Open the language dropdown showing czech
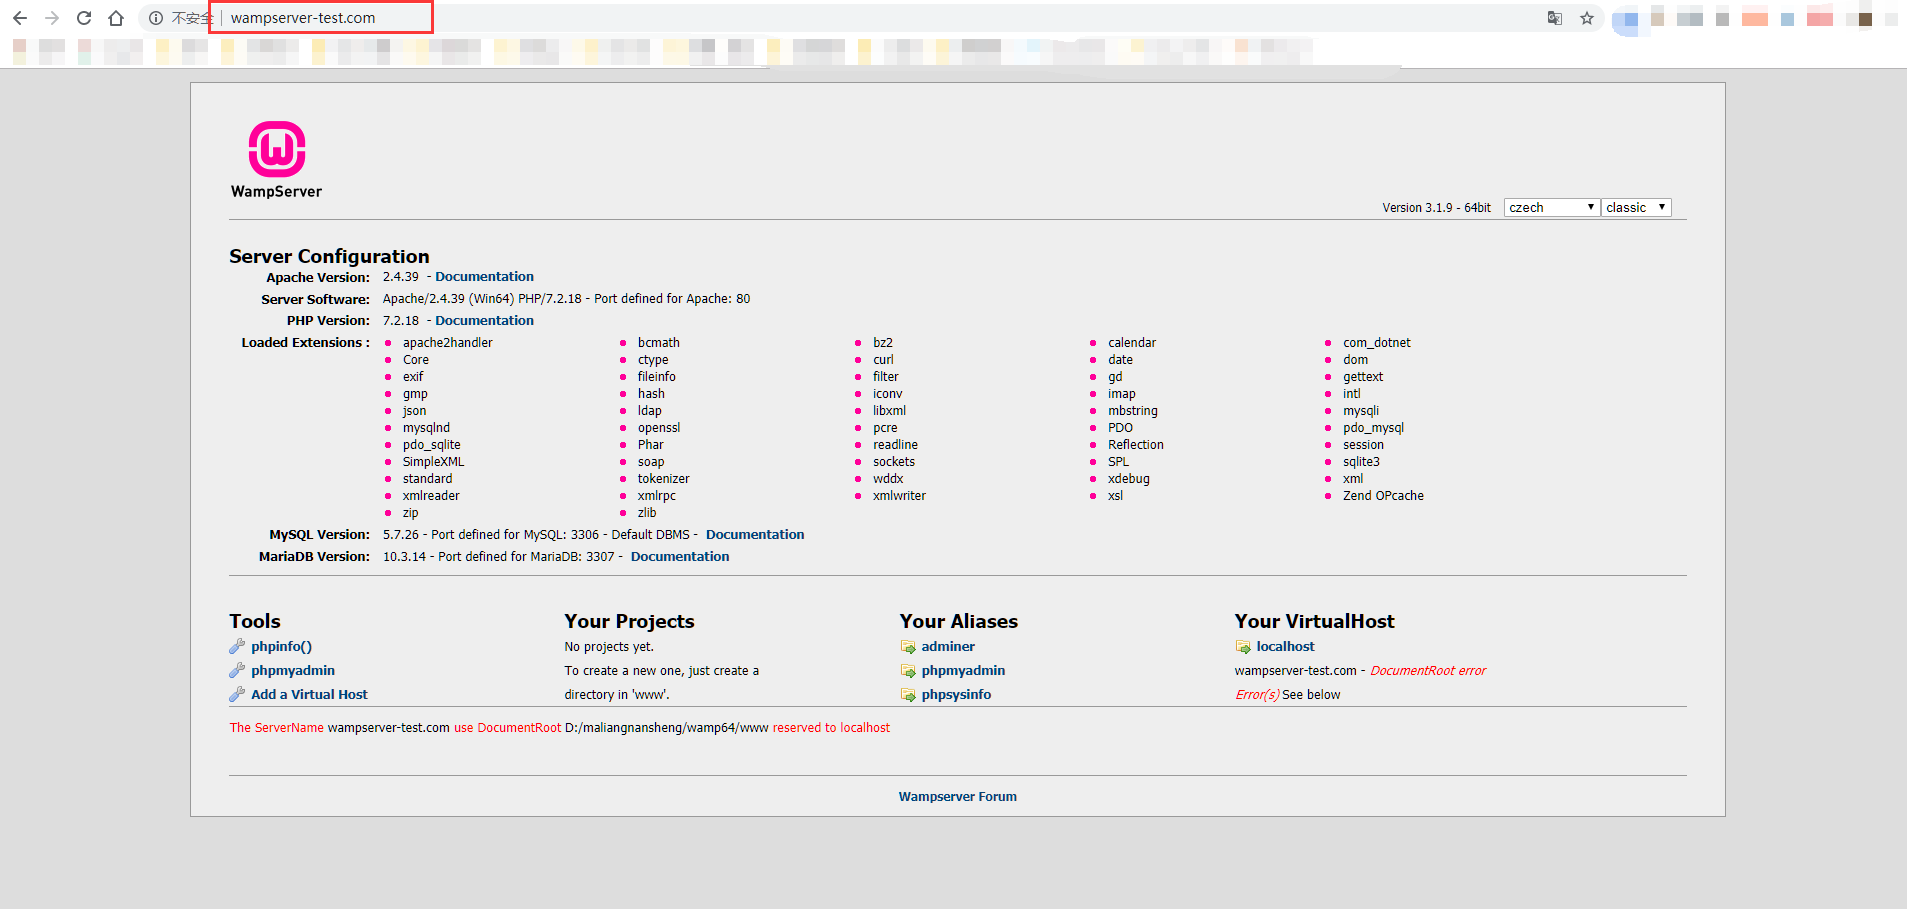The width and height of the screenshot is (1907, 909). pyautogui.click(x=1552, y=207)
